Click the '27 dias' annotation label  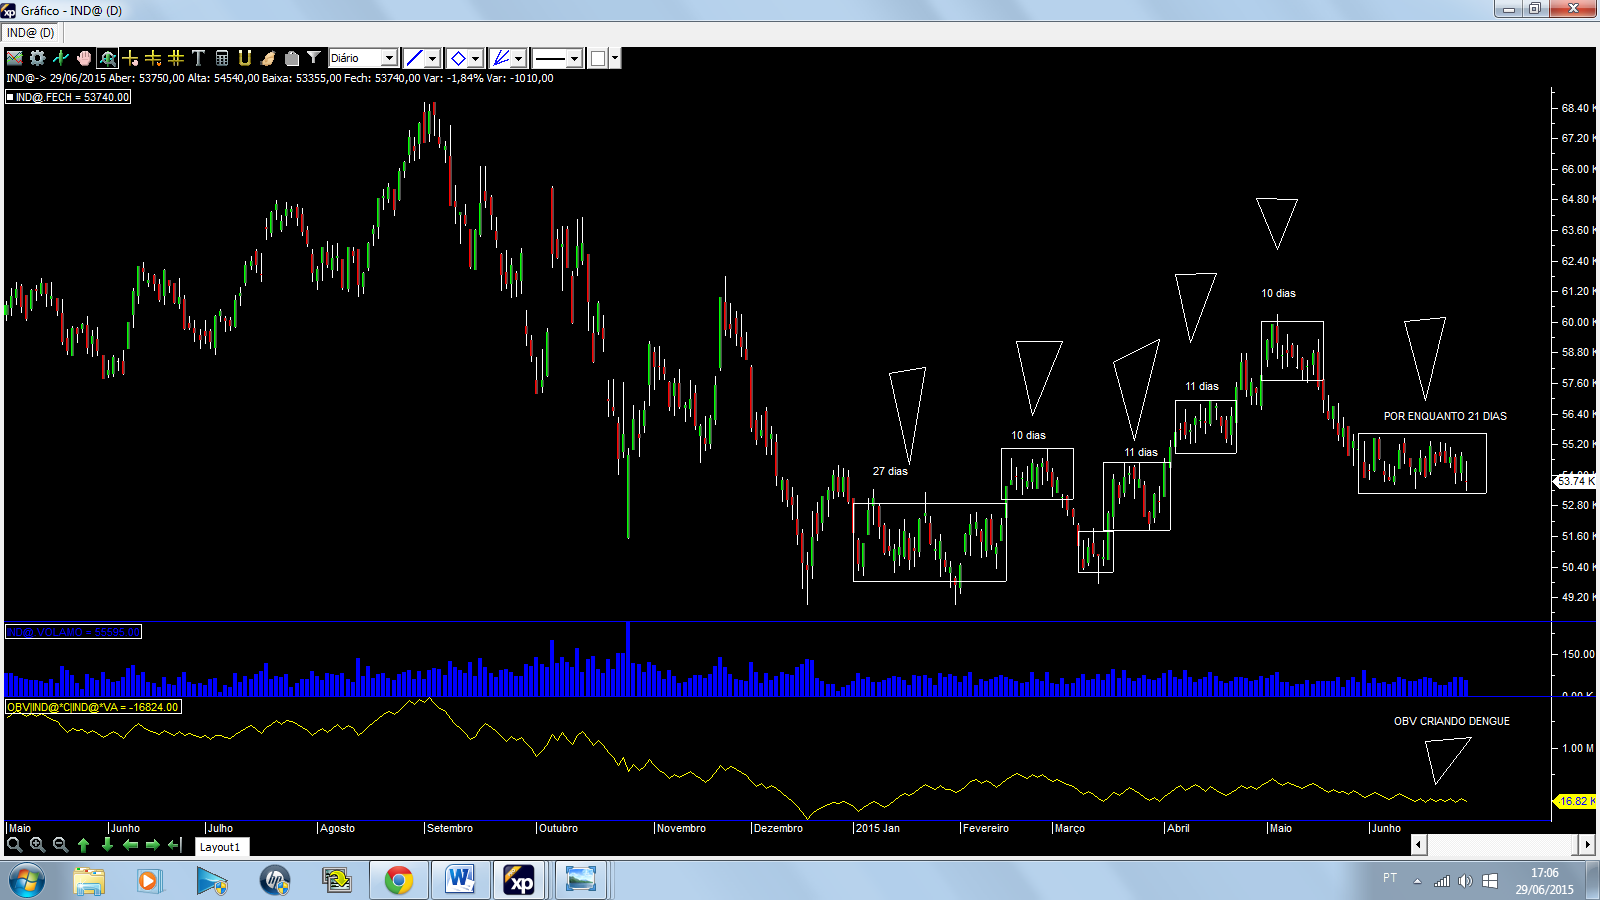890,471
